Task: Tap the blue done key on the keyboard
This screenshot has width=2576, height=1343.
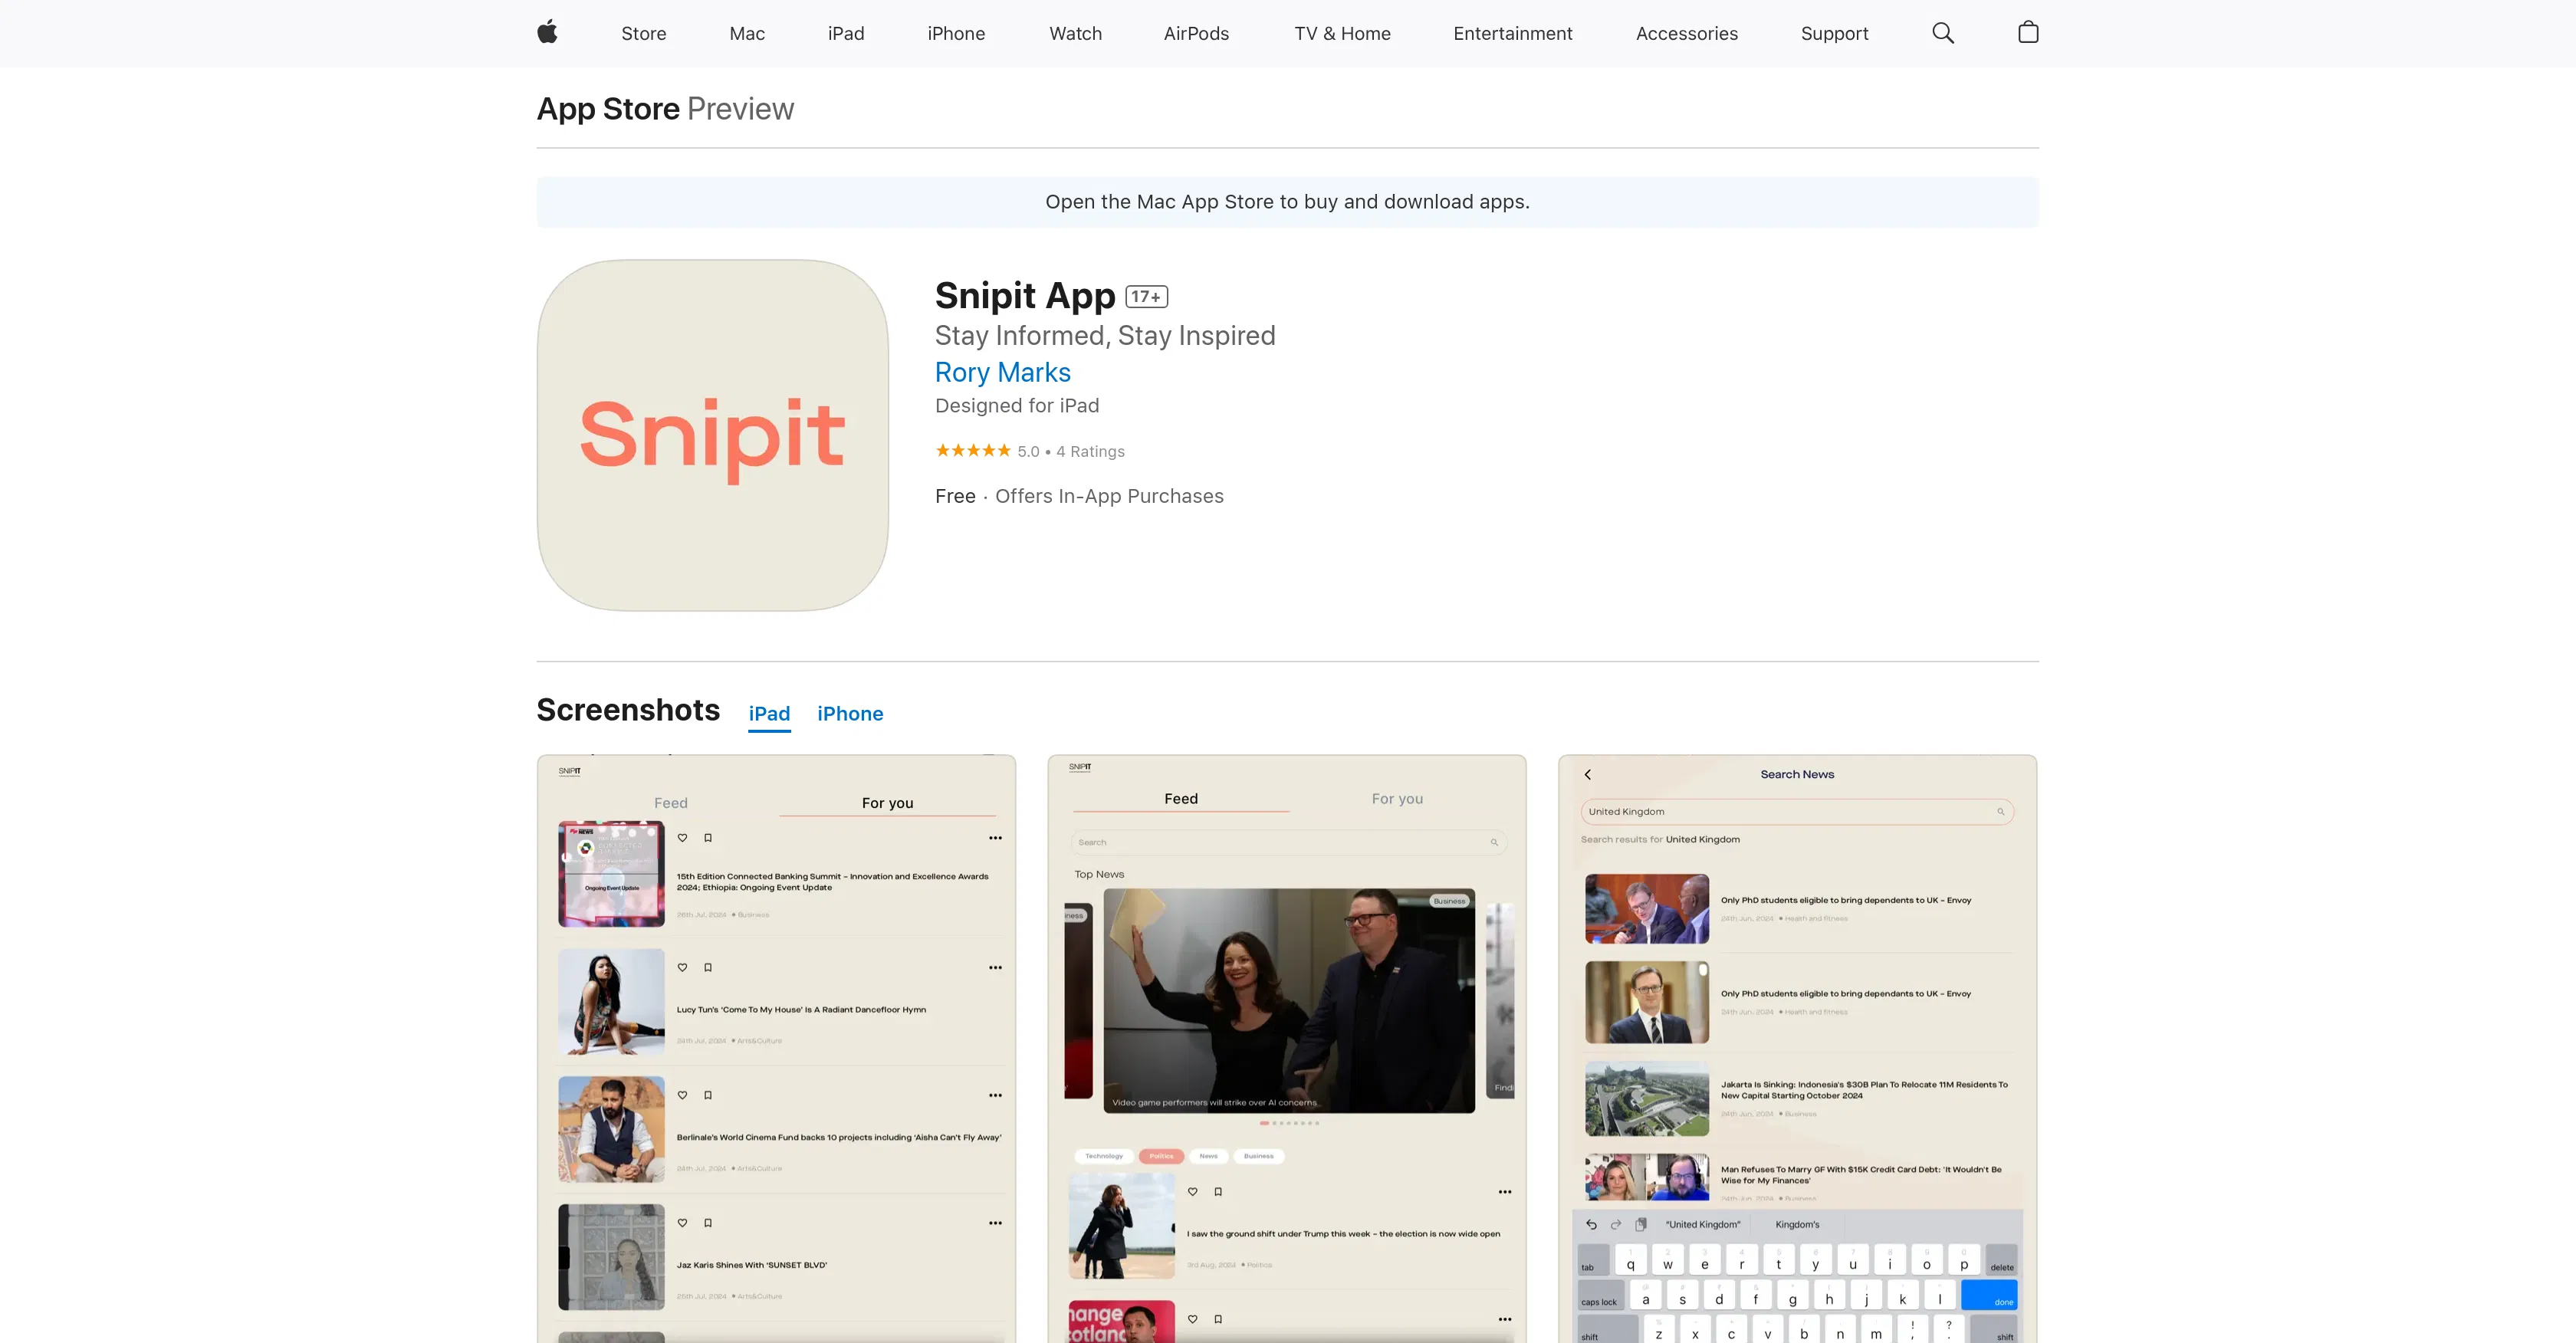Action: 1992,1295
